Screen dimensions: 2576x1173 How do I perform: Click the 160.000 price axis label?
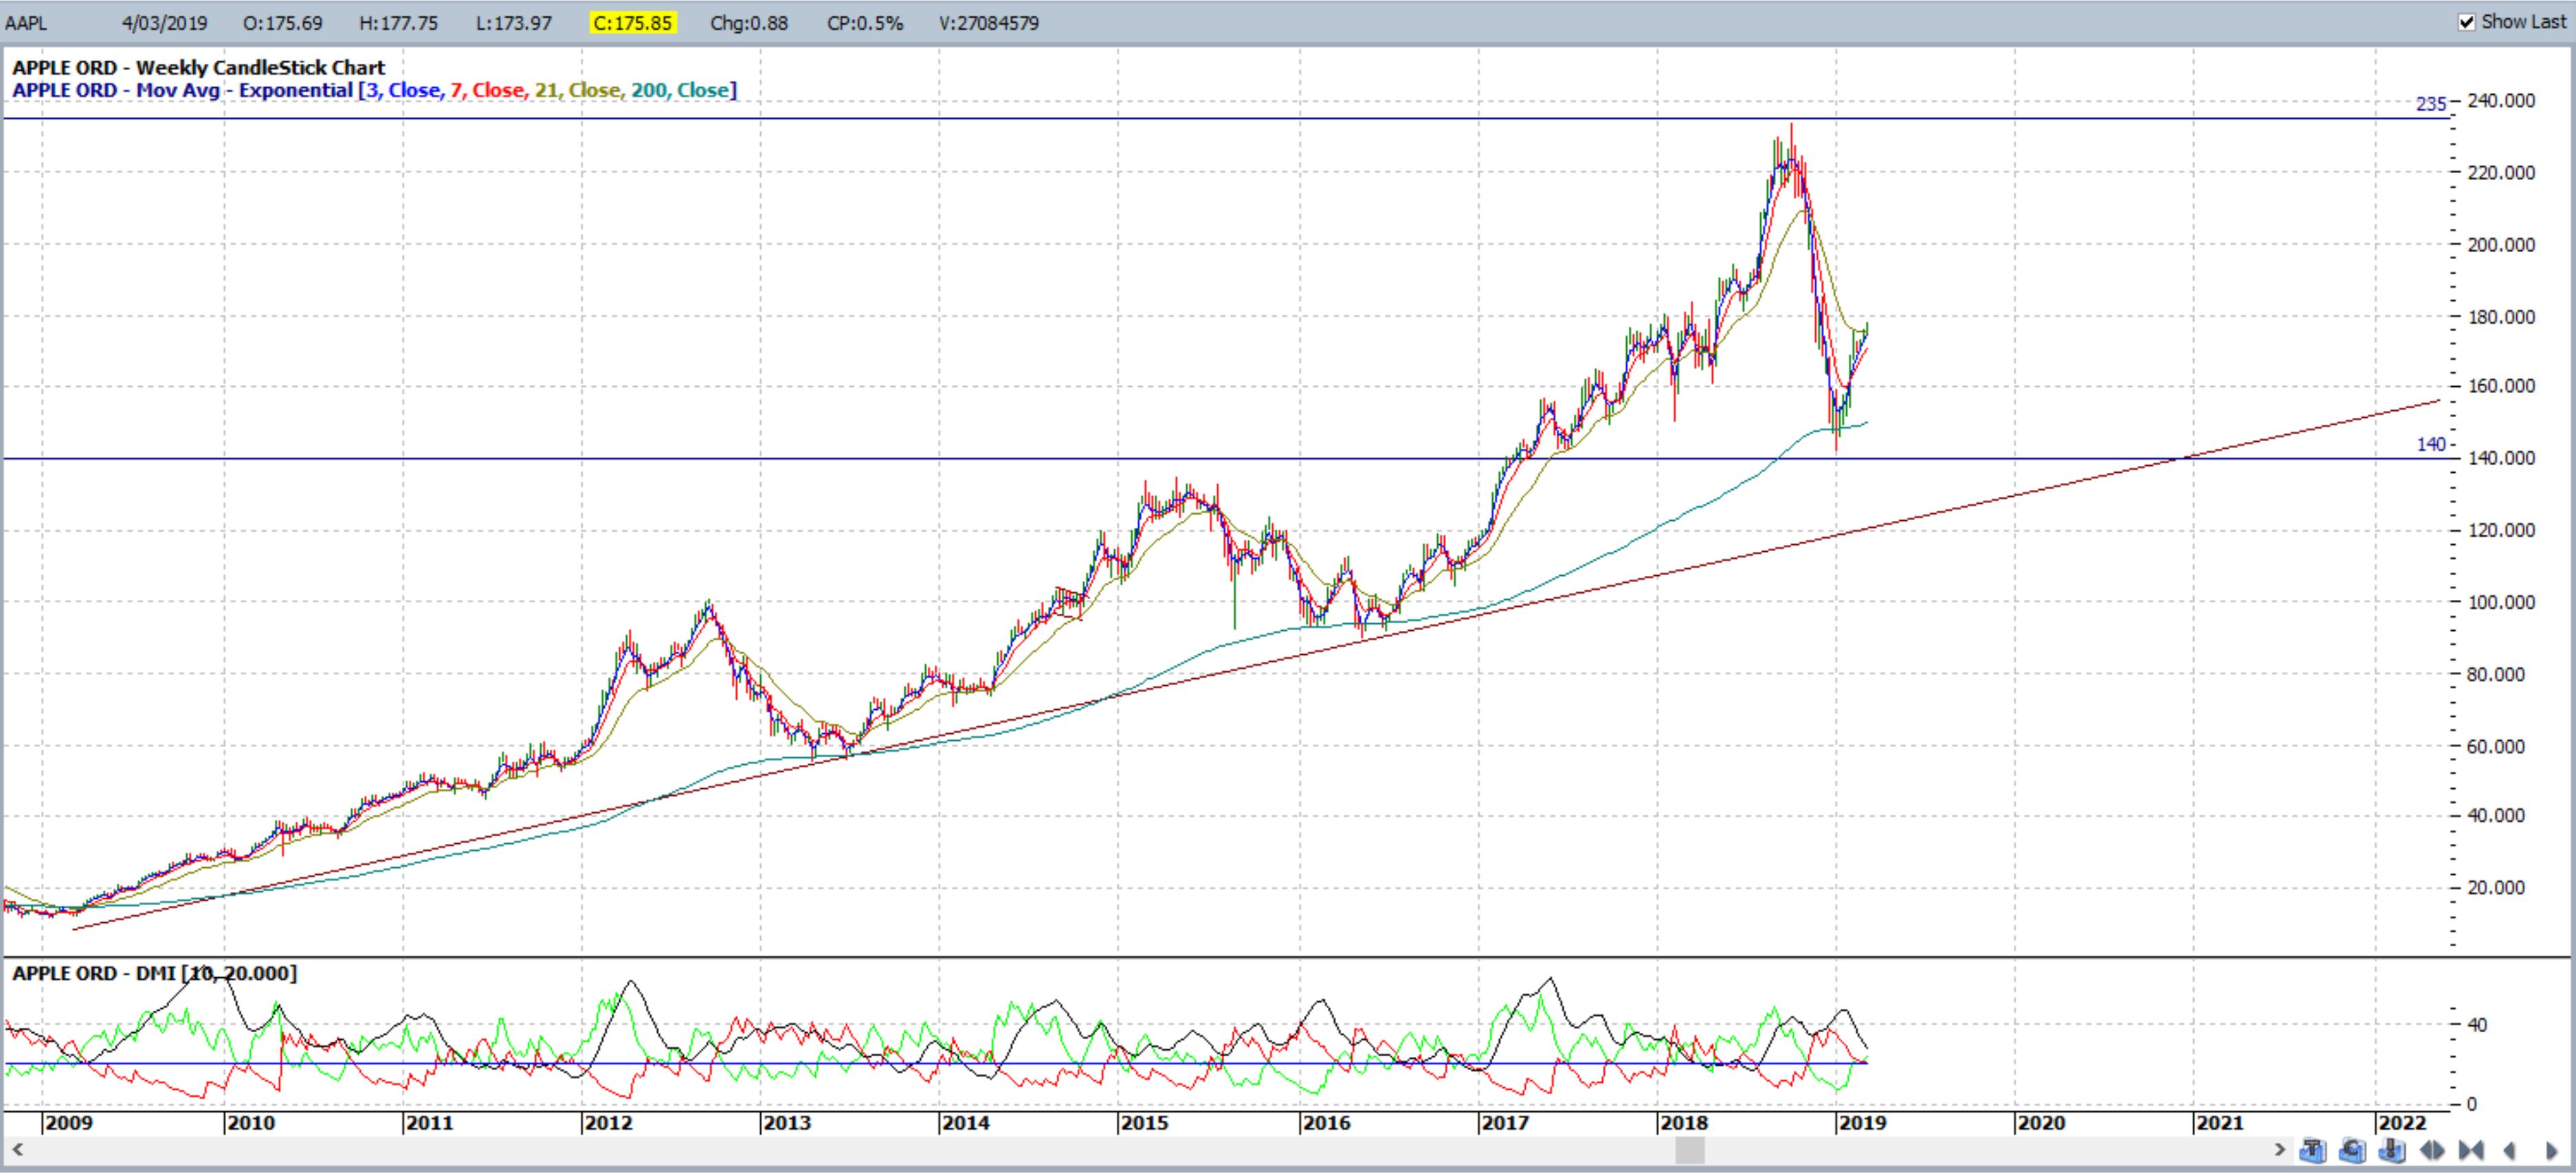click(2501, 385)
